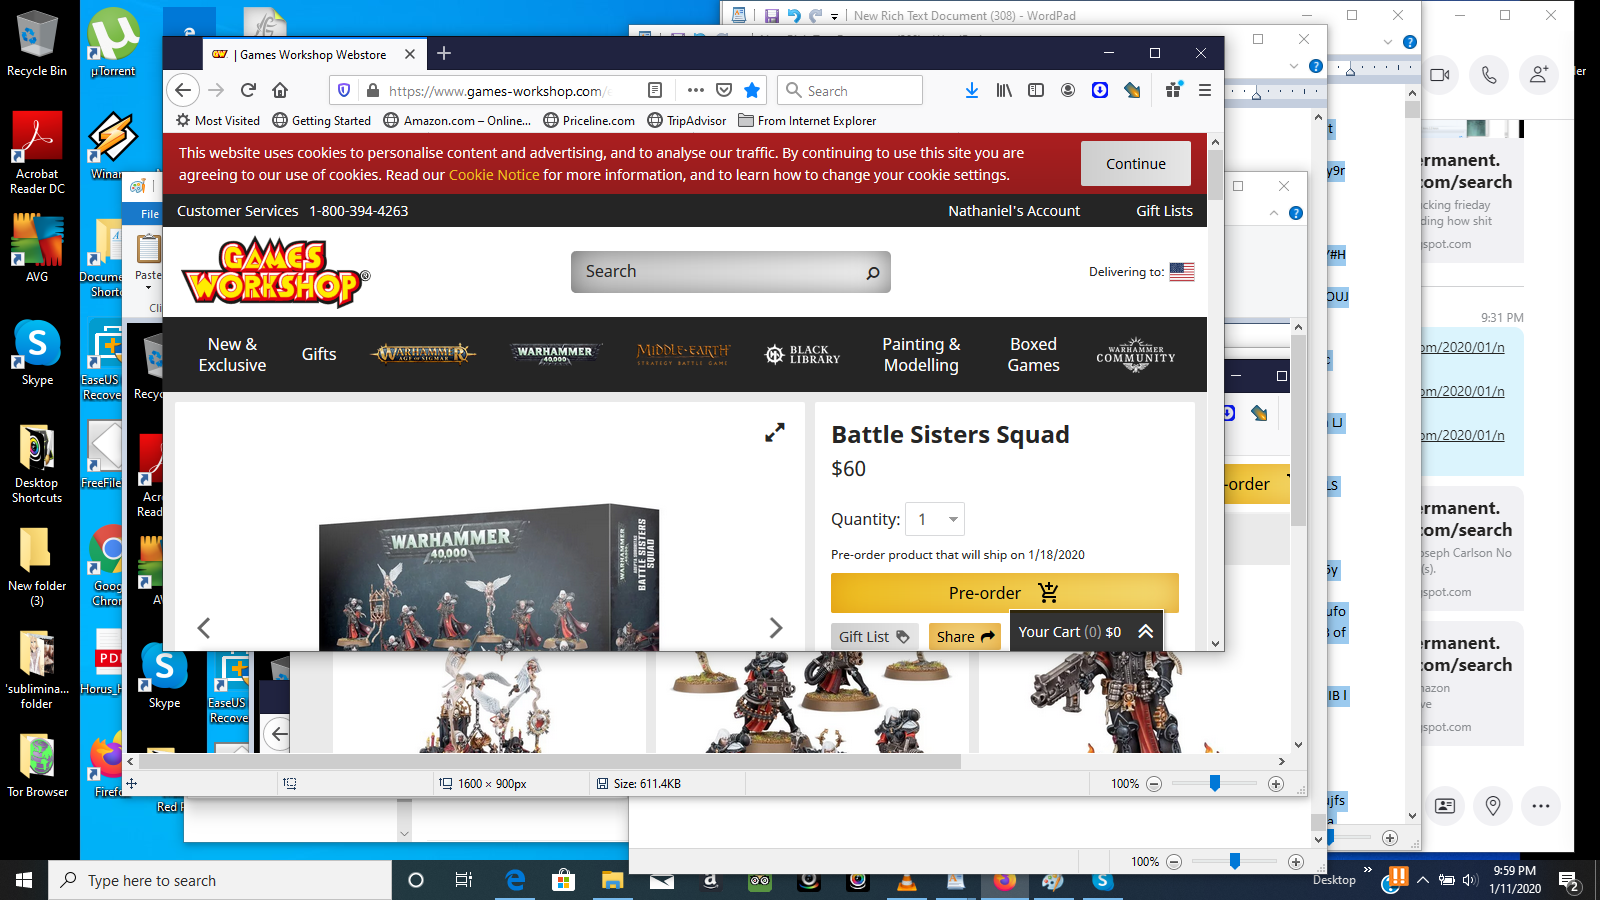Open the Firefox hamburger menu
Screen dimensions: 1600x900
tap(1205, 90)
